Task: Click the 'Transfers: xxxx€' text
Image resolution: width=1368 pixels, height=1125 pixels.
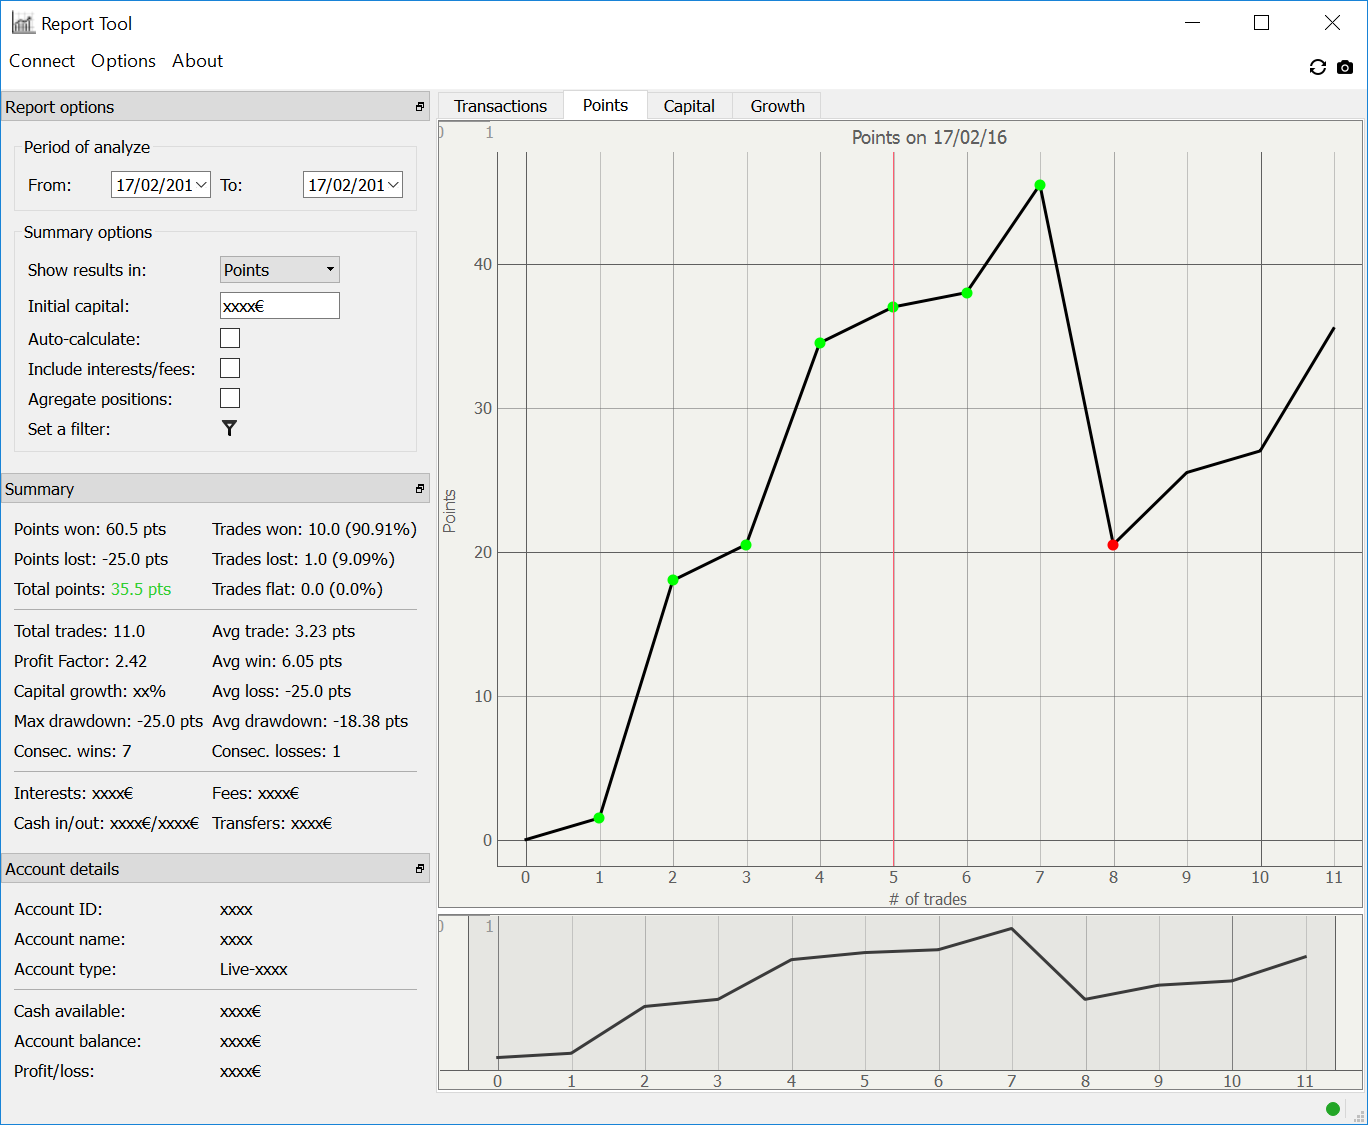Action: [x=272, y=823]
